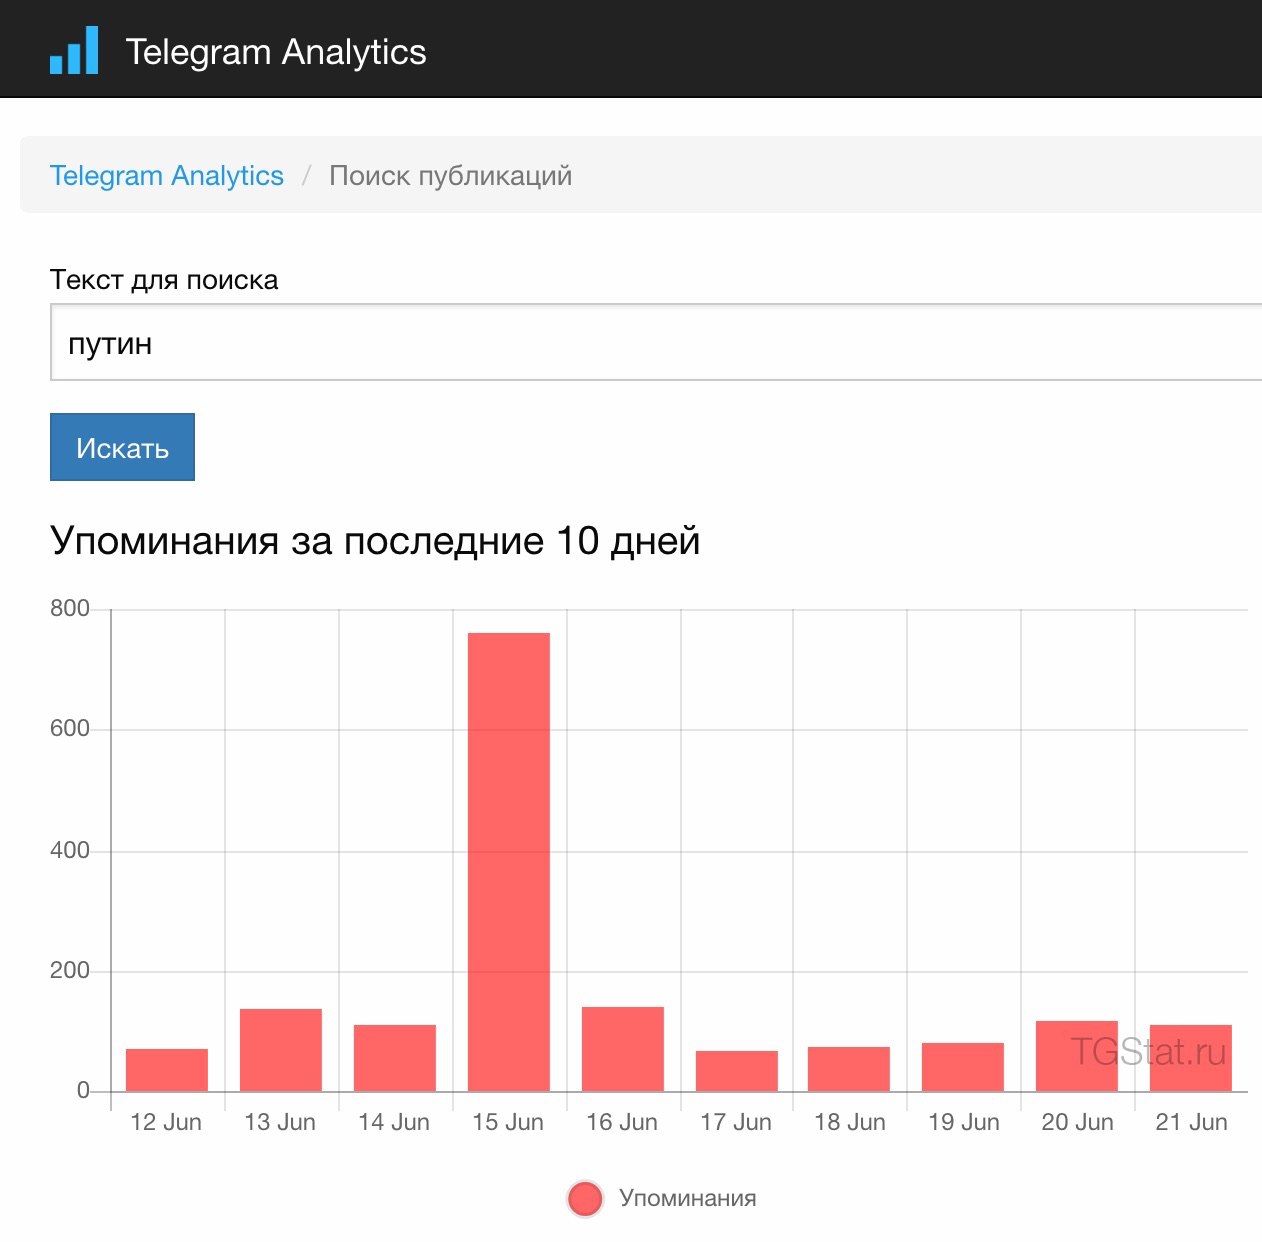This screenshot has height=1242, width=1262.
Task: Open the Telegram Analytics header title
Action: [x=276, y=52]
